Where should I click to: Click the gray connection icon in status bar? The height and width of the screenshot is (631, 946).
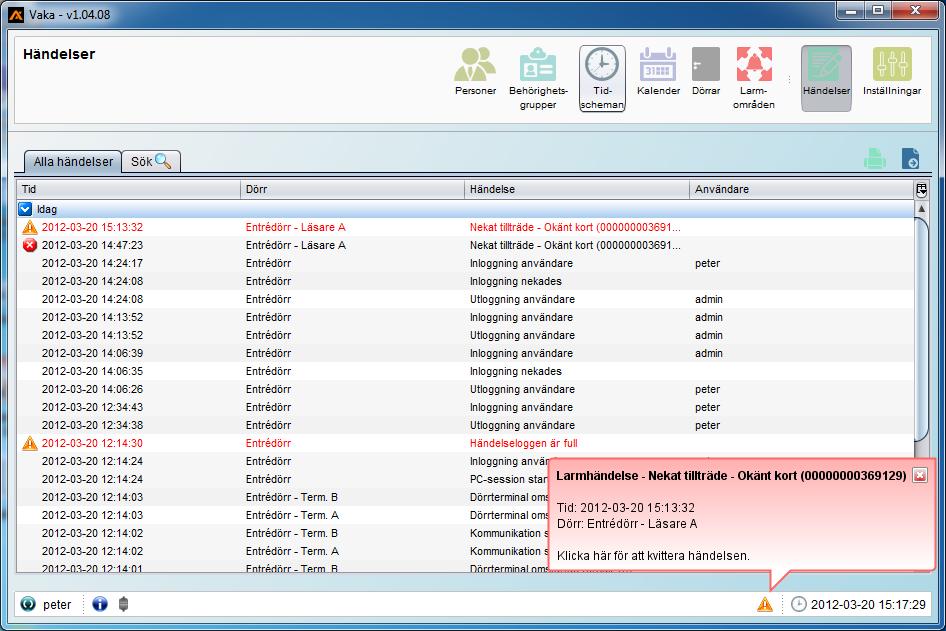click(x=124, y=604)
